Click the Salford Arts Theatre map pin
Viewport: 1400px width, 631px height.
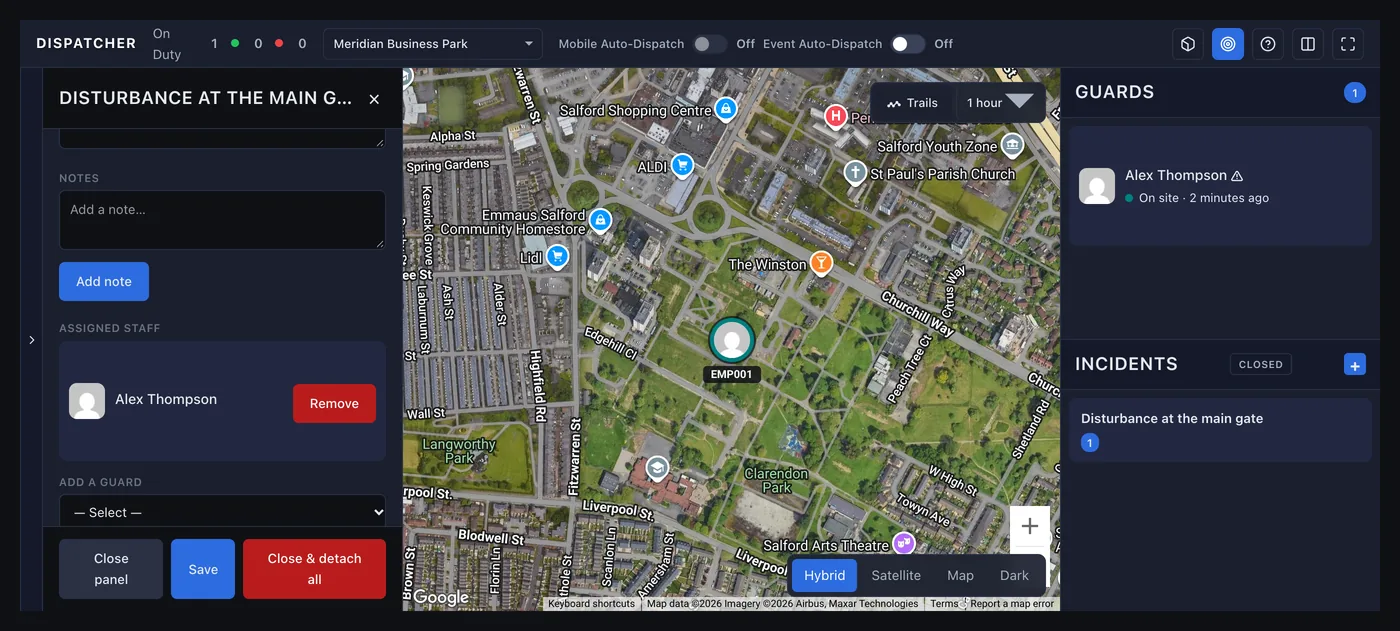[904, 543]
